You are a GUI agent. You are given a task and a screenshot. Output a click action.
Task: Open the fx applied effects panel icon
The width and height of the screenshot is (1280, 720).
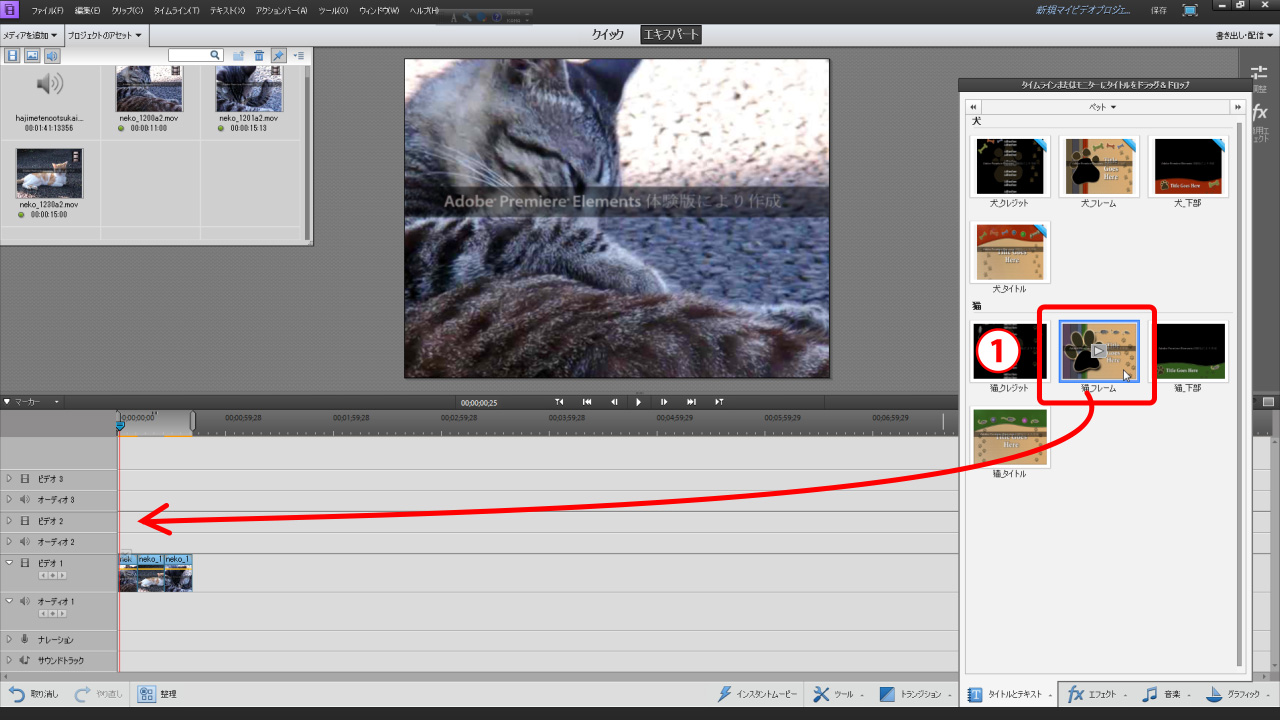(1259, 113)
